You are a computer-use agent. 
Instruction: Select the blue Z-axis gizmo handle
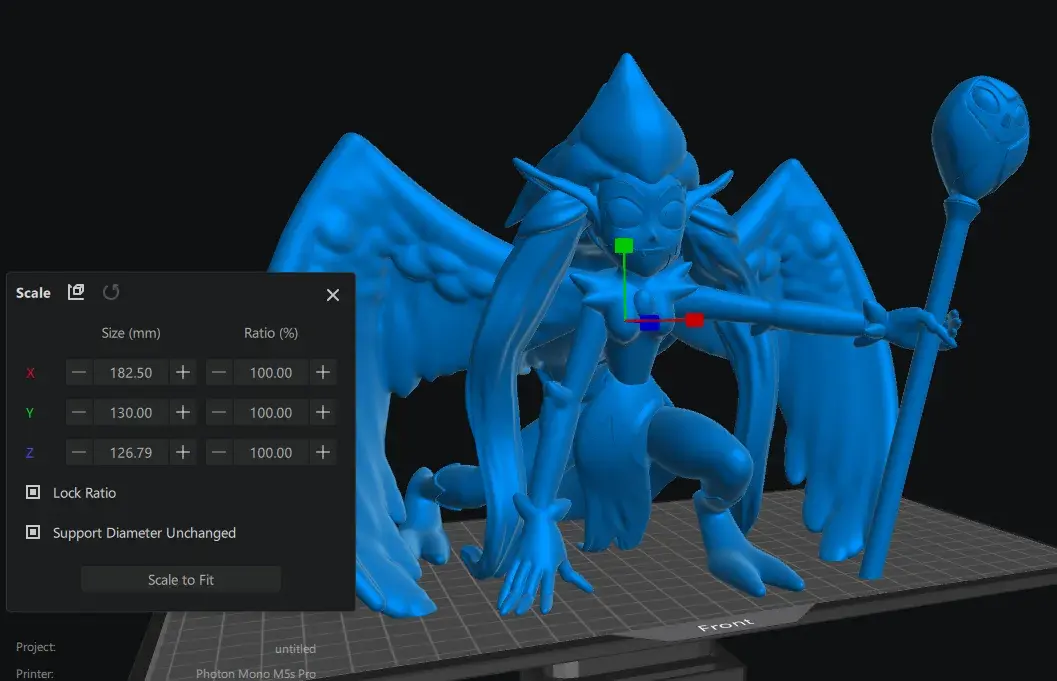(649, 322)
